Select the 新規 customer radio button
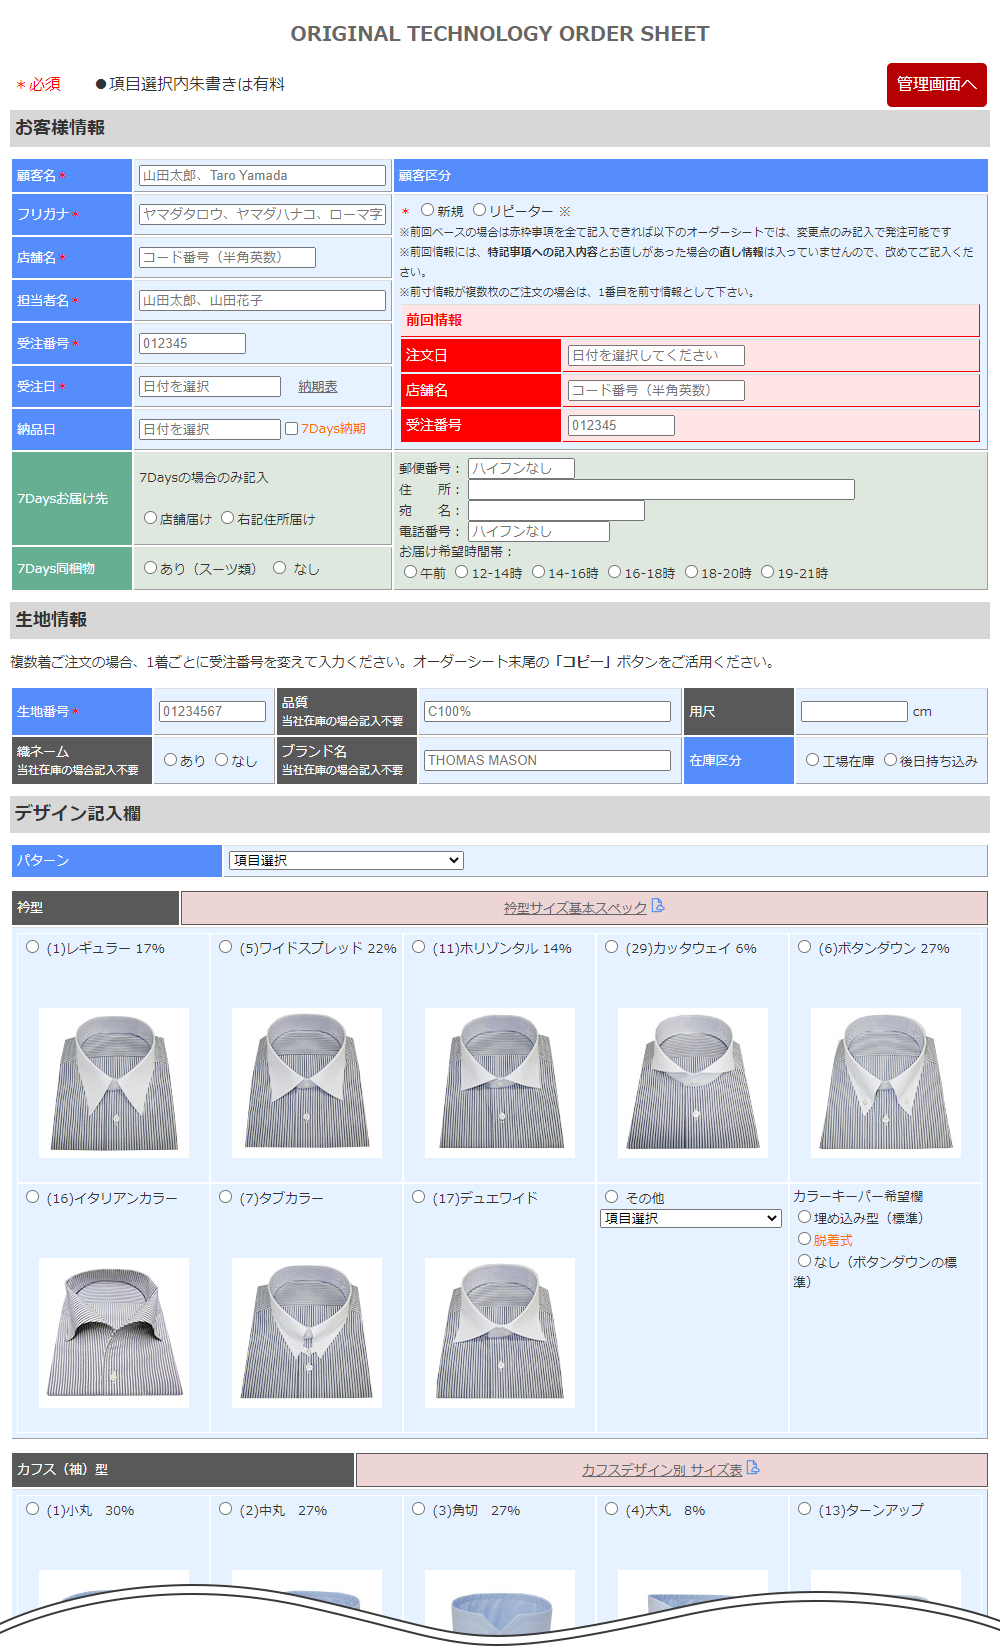This screenshot has height=1651, width=1000. (427, 210)
